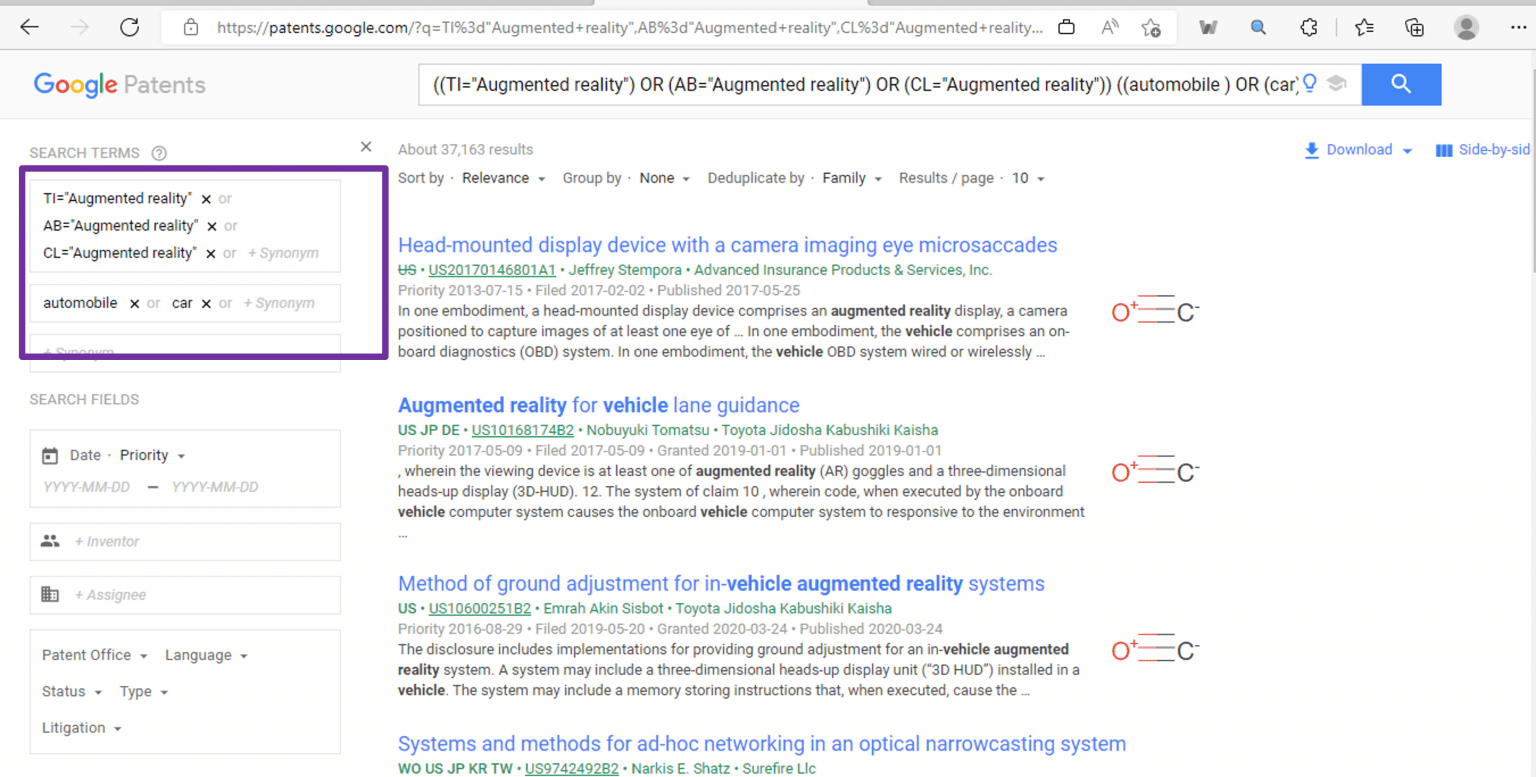Viewport: 1536px width, 777px height.
Task: Open 'Augmented reality for vehicle lane guidance' result
Action: [598, 405]
